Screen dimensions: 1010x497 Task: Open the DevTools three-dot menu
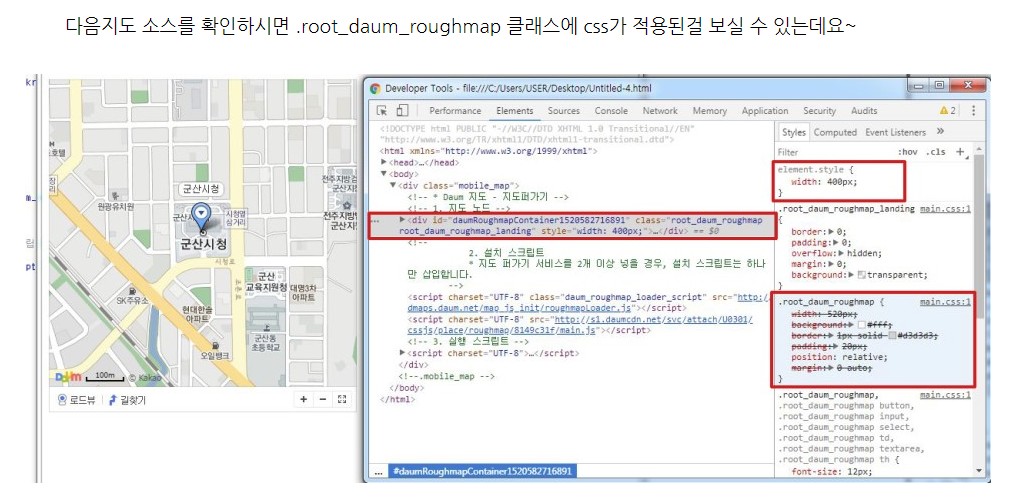(x=973, y=111)
